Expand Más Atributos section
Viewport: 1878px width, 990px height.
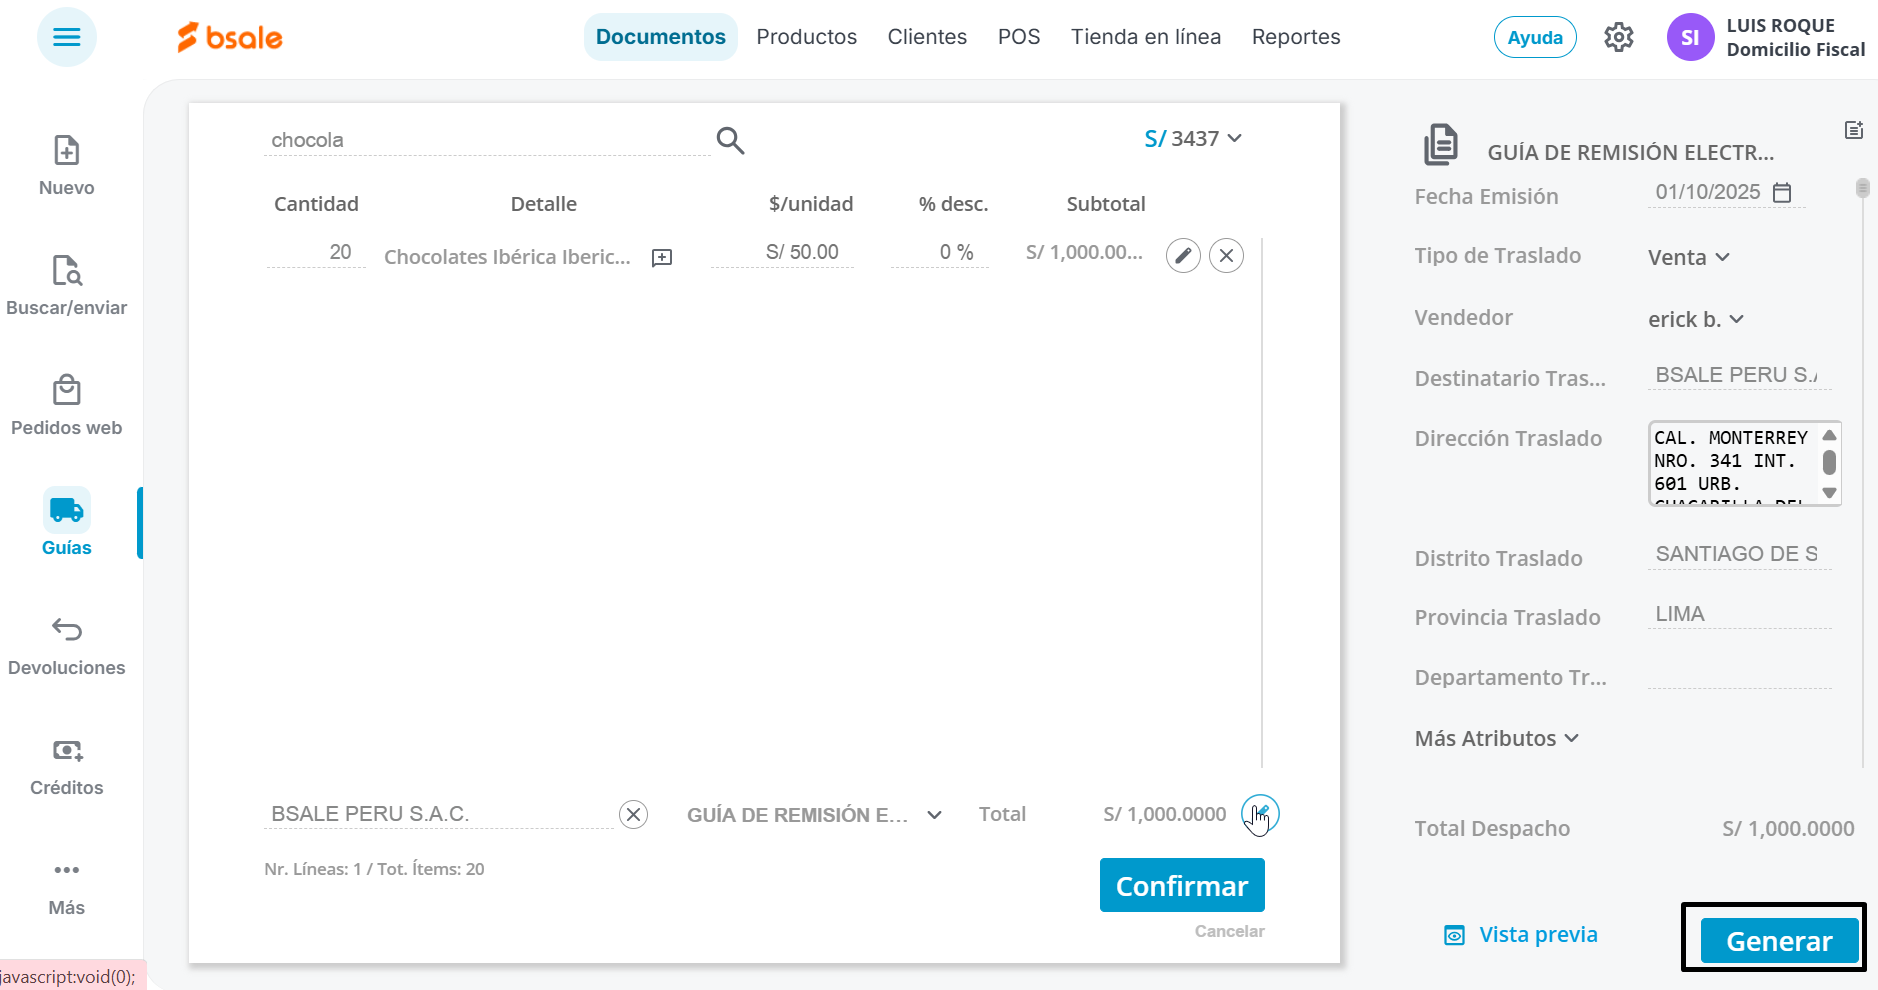(1497, 738)
